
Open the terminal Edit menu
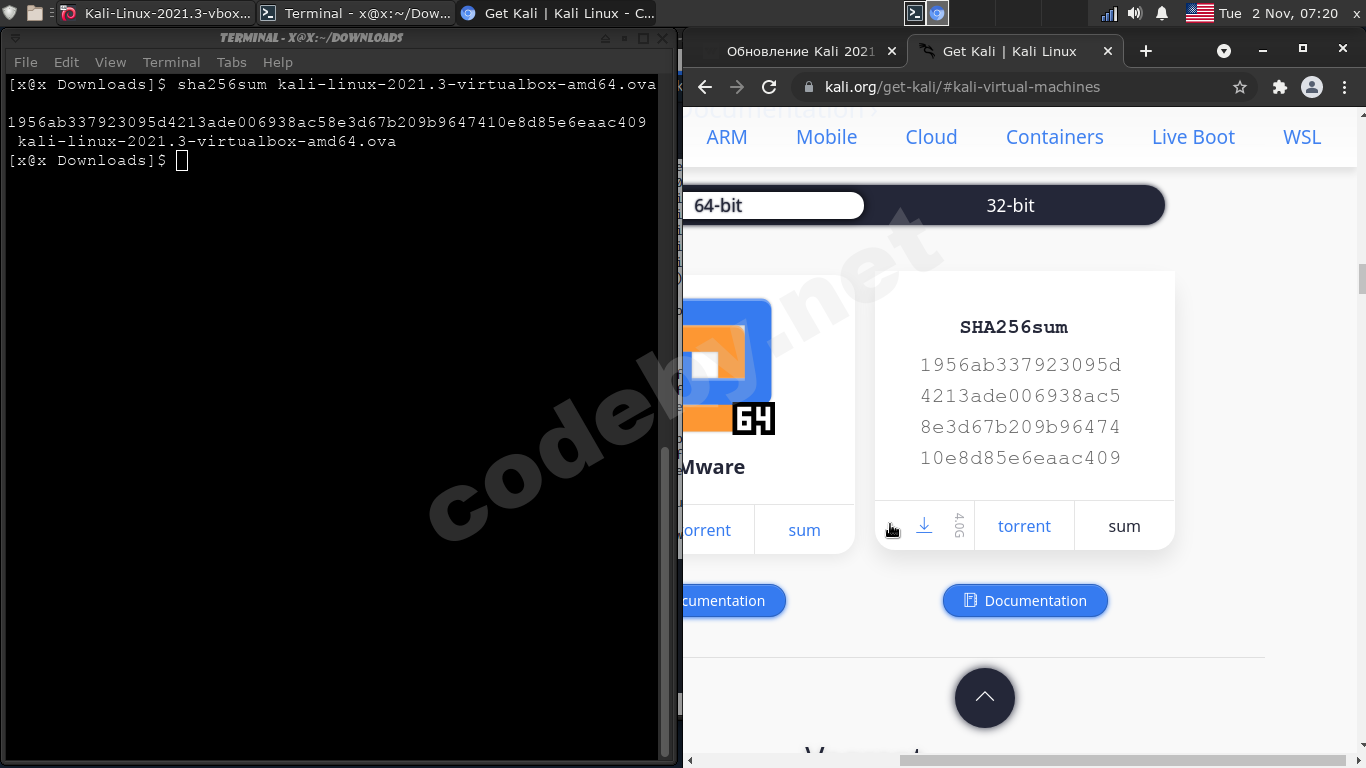66,62
